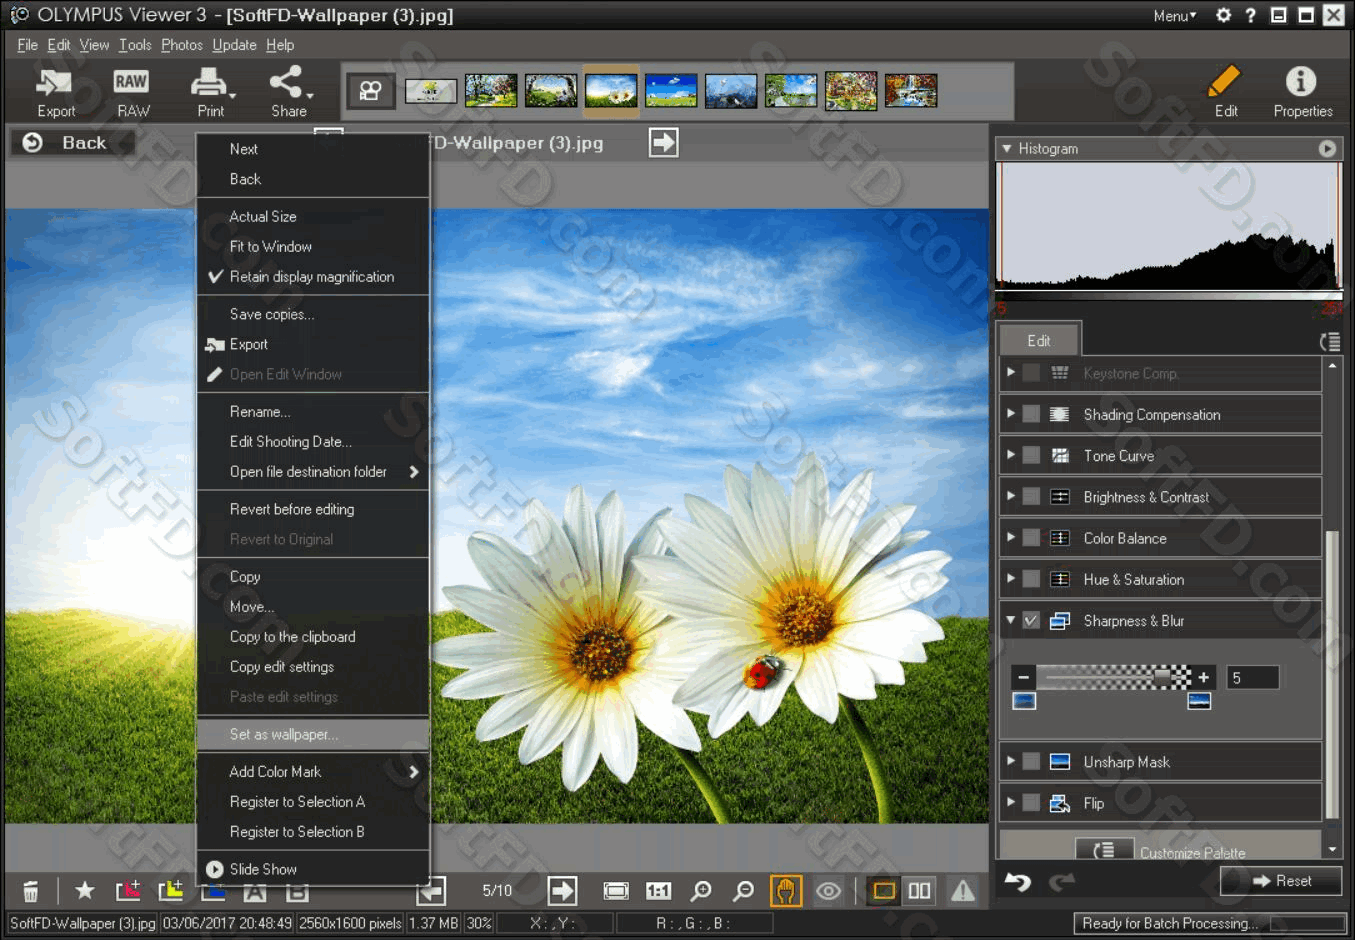Click the trash delete icon
Screen dimensions: 1355x940
pyautogui.click(x=31, y=891)
